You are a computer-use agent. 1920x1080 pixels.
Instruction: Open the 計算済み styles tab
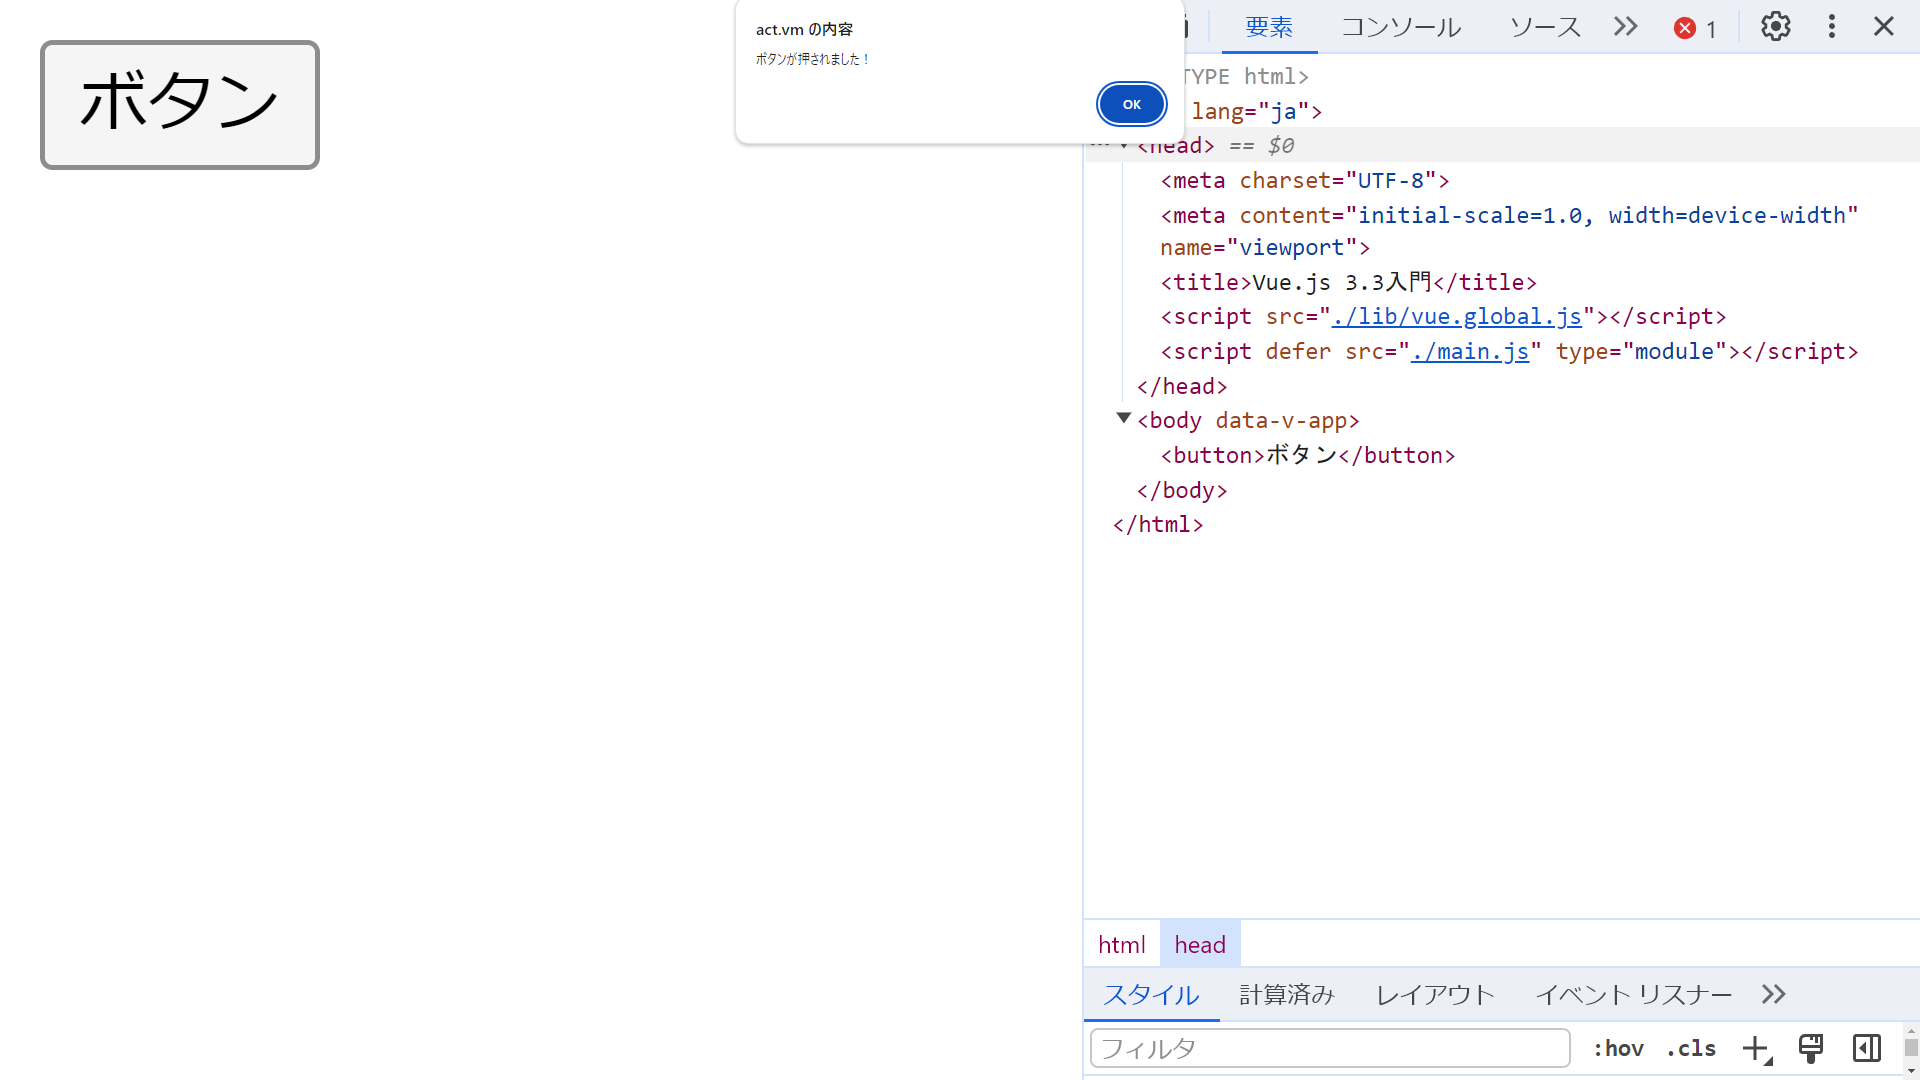[1286, 994]
